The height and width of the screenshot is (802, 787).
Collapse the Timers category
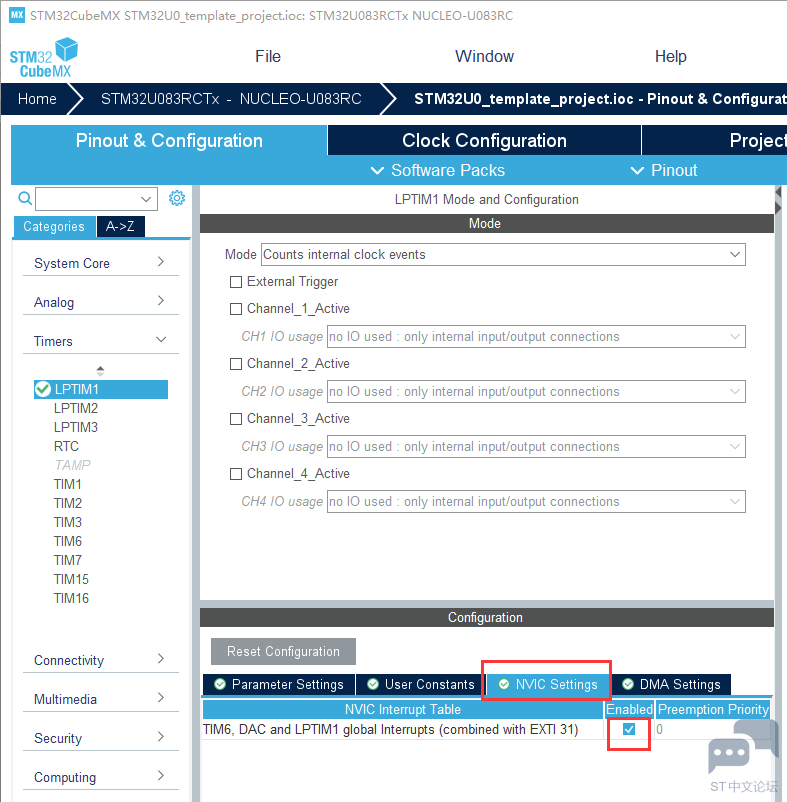coord(100,341)
